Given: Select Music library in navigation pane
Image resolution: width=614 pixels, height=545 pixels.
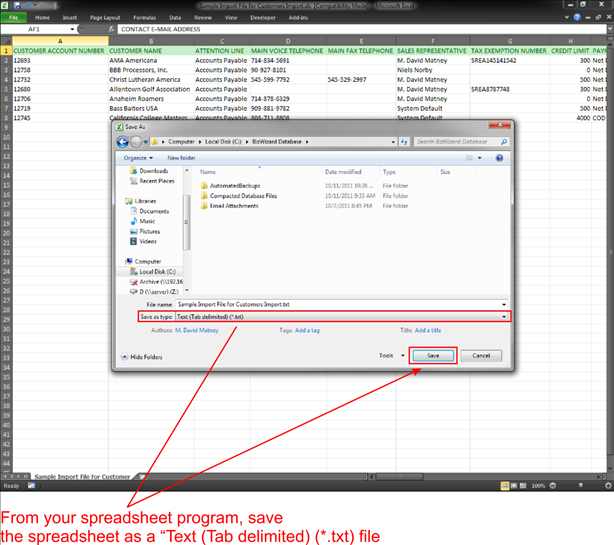Looking at the screenshot, I should click(143, 221).
